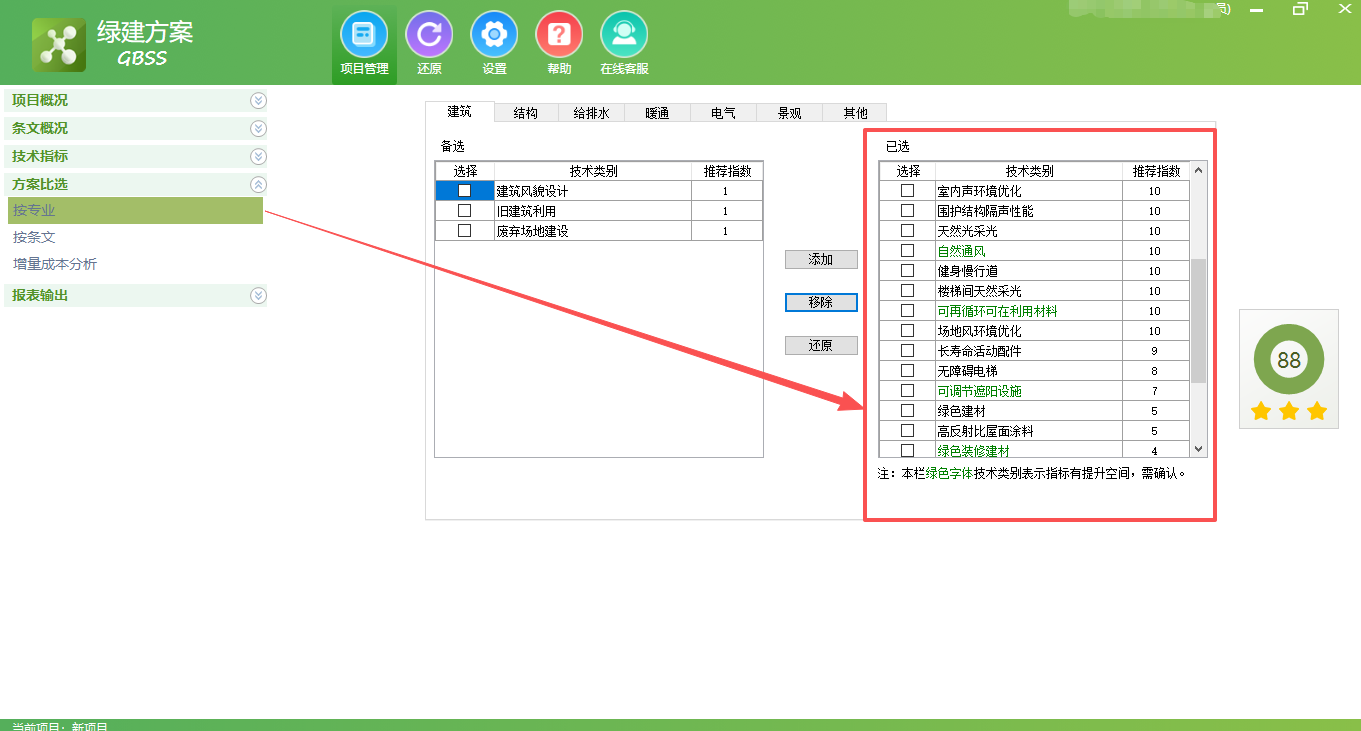Click the 还原 toolbar icon
1361x731 pixels.
tap(428, 42)
